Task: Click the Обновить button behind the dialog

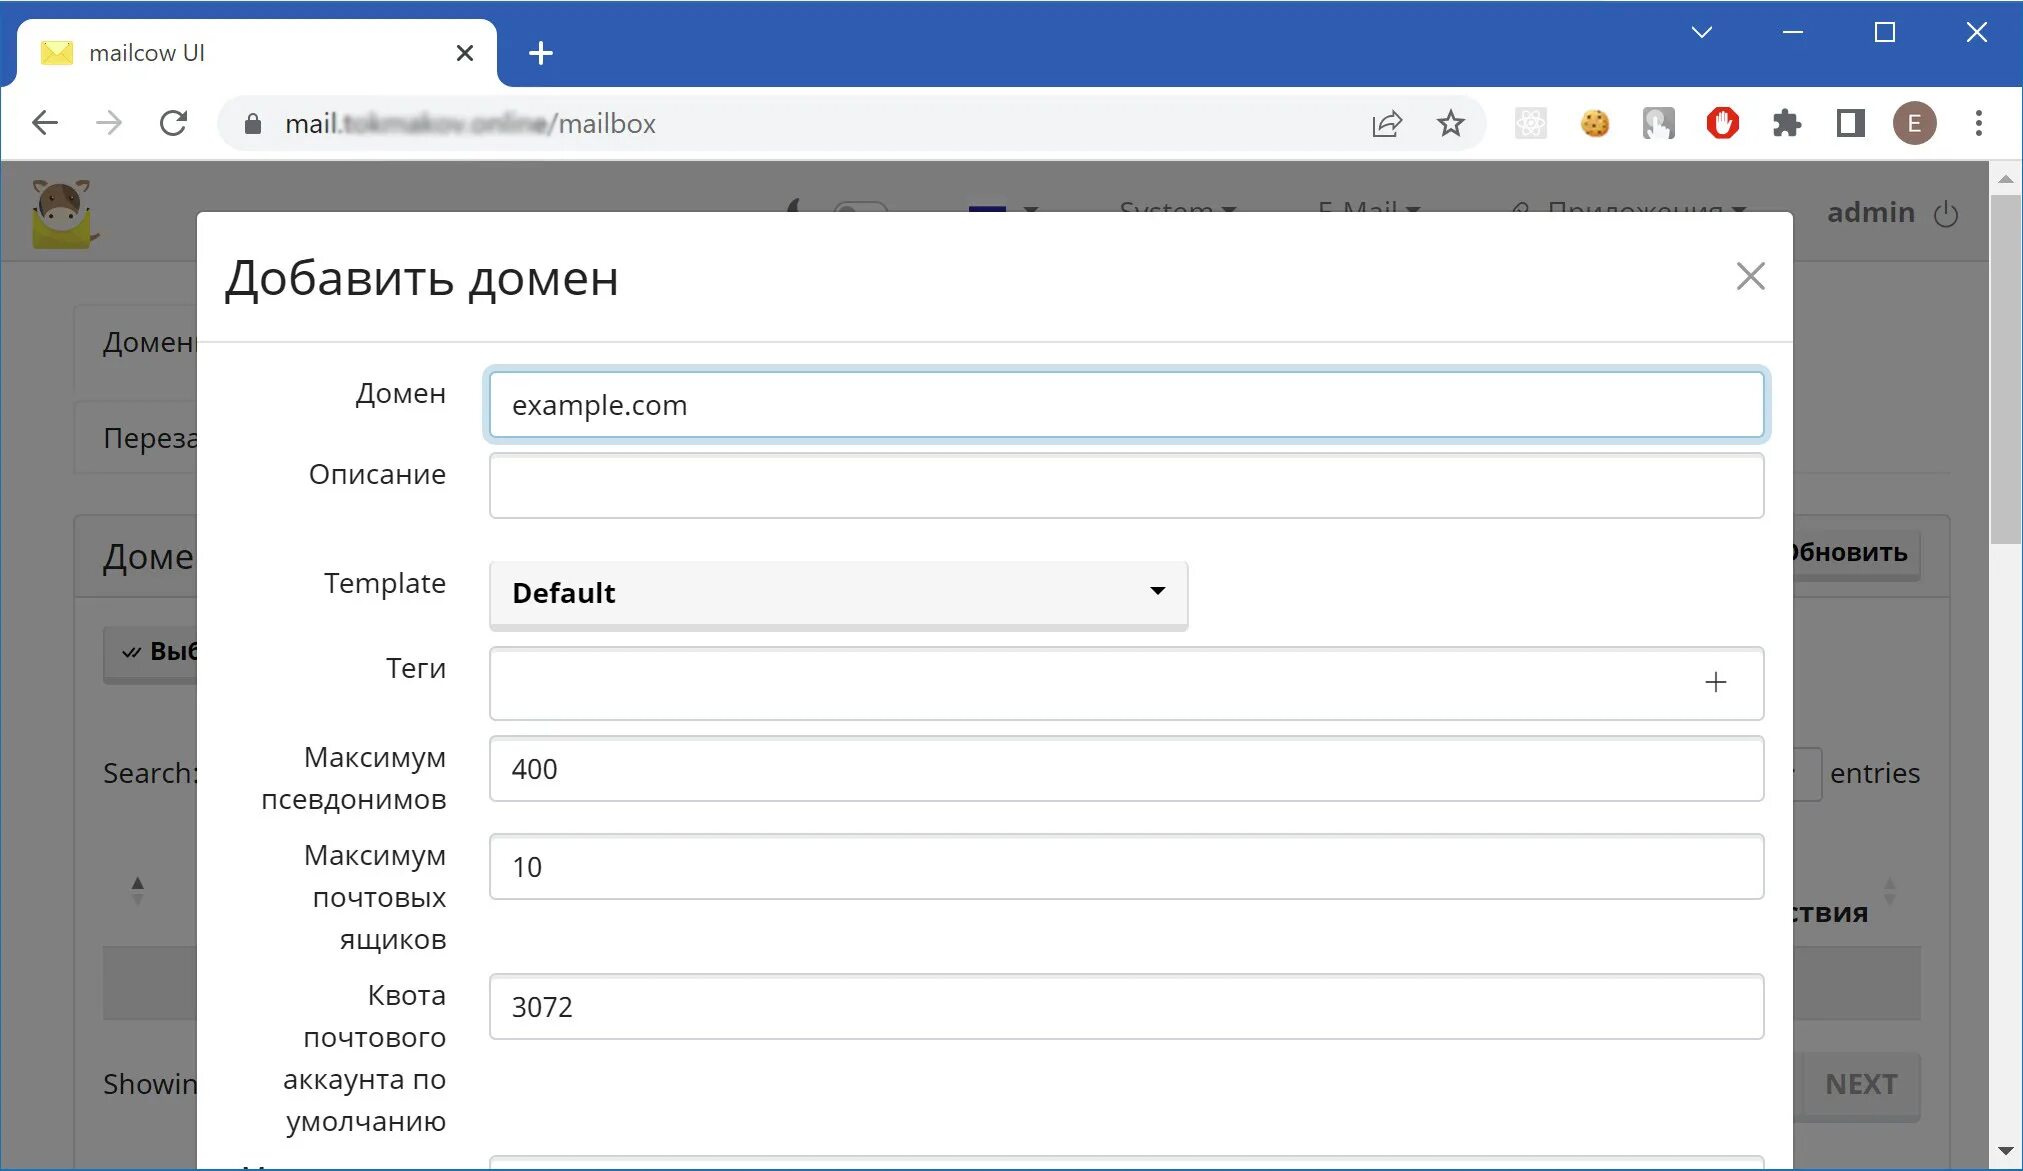Action: (1855, 553)
